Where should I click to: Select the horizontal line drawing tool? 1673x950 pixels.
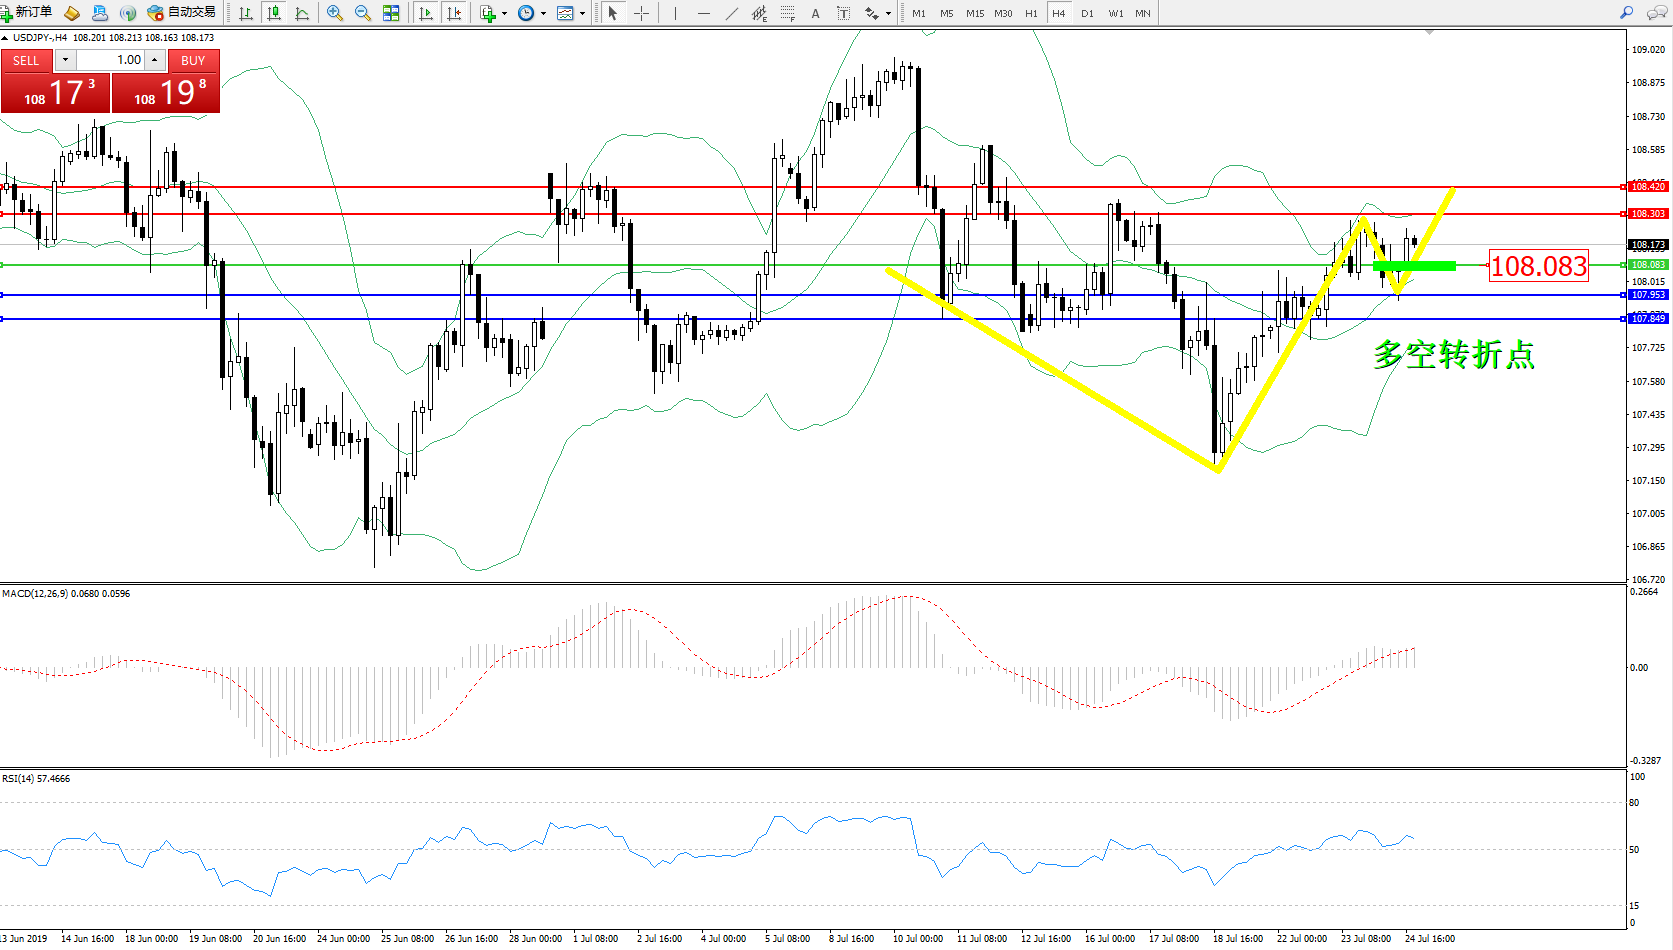[x=704, y=13]
